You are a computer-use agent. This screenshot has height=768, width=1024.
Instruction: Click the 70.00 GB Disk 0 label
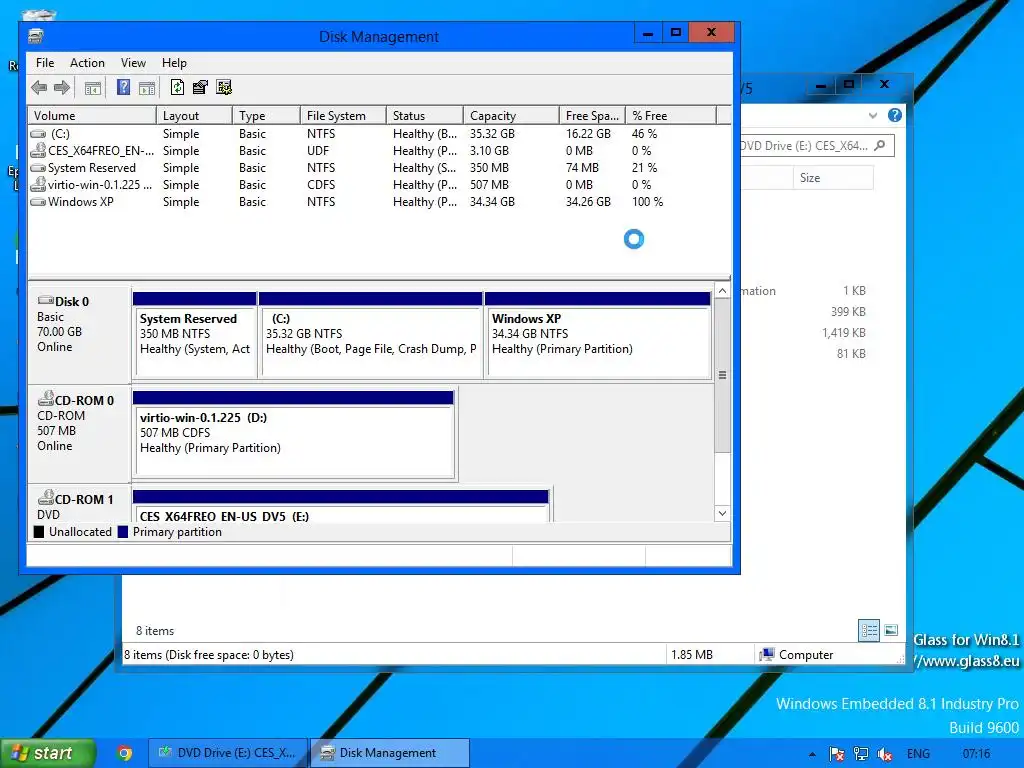[x=59, y=332]
